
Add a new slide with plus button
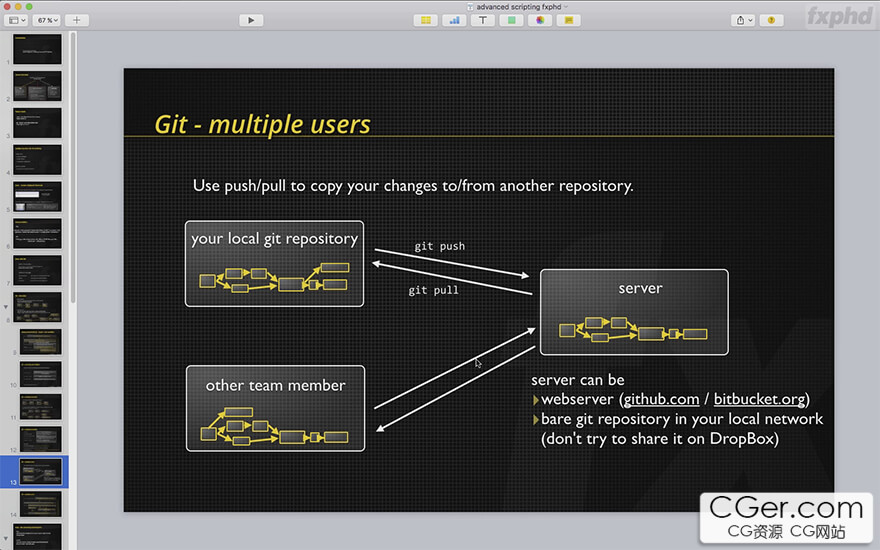[77, 20]
